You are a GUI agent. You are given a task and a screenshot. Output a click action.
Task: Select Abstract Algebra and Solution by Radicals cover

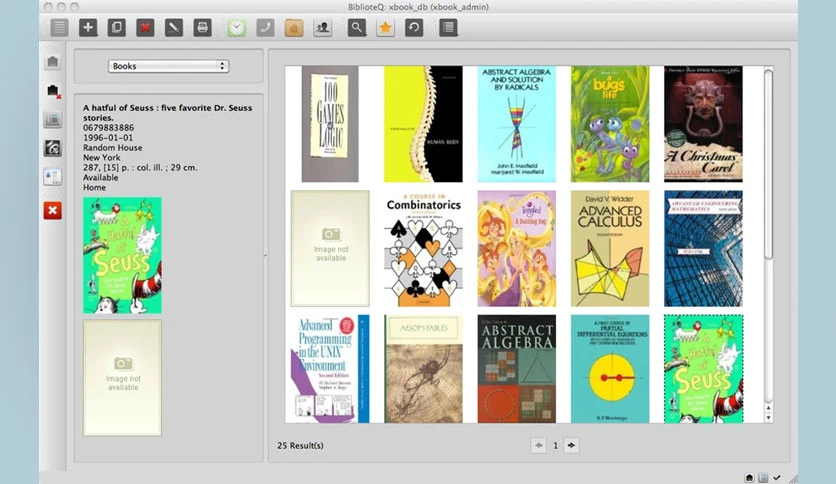click(x=517, y=124)
